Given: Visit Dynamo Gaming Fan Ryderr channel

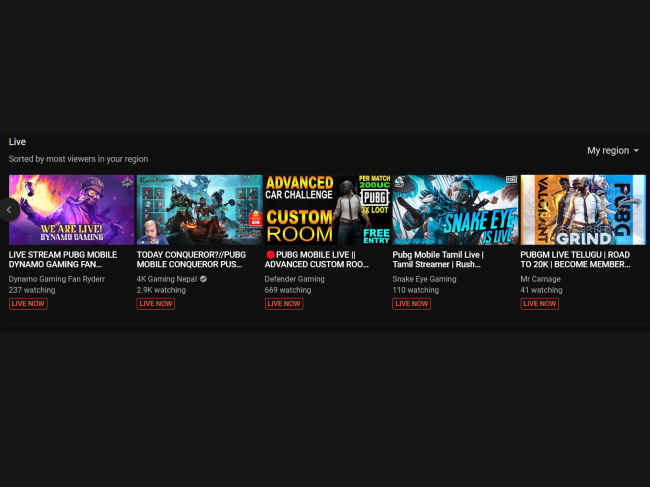Looking at the screenshot, I should click(x=57, y=279).
